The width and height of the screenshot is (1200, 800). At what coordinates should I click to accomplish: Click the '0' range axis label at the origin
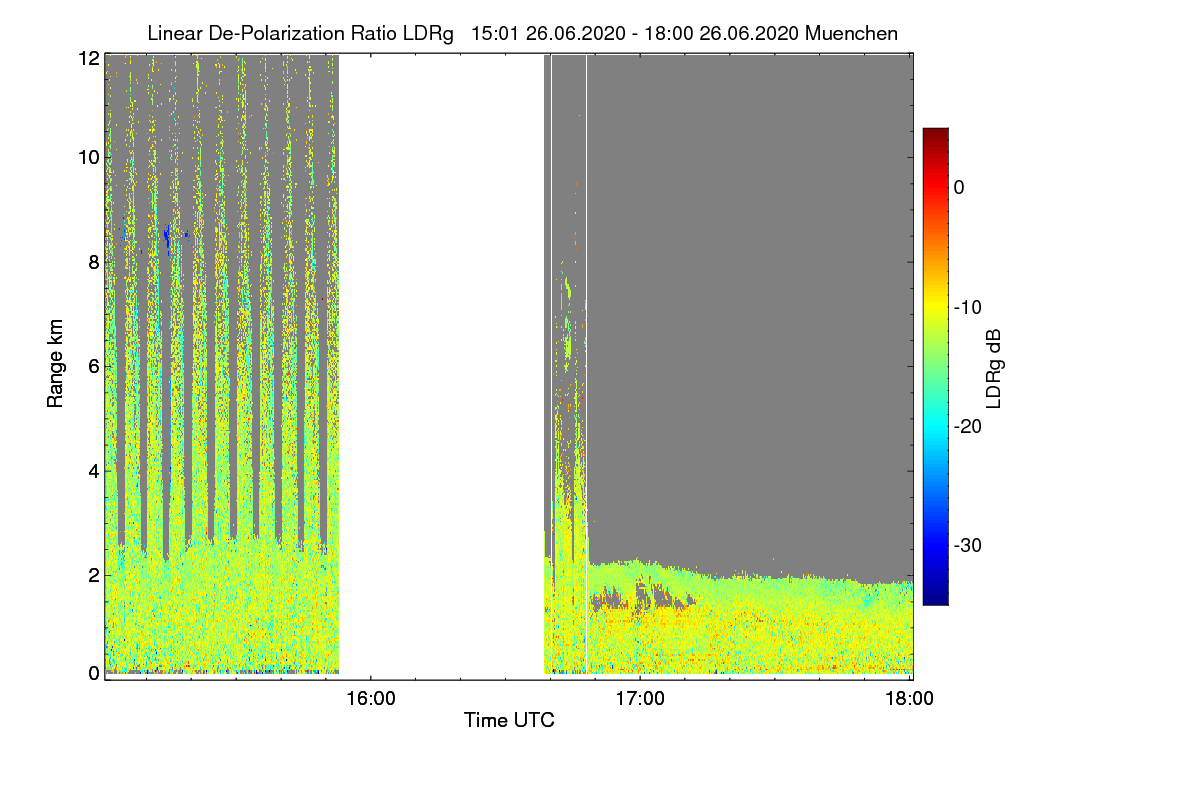[93, 673]
